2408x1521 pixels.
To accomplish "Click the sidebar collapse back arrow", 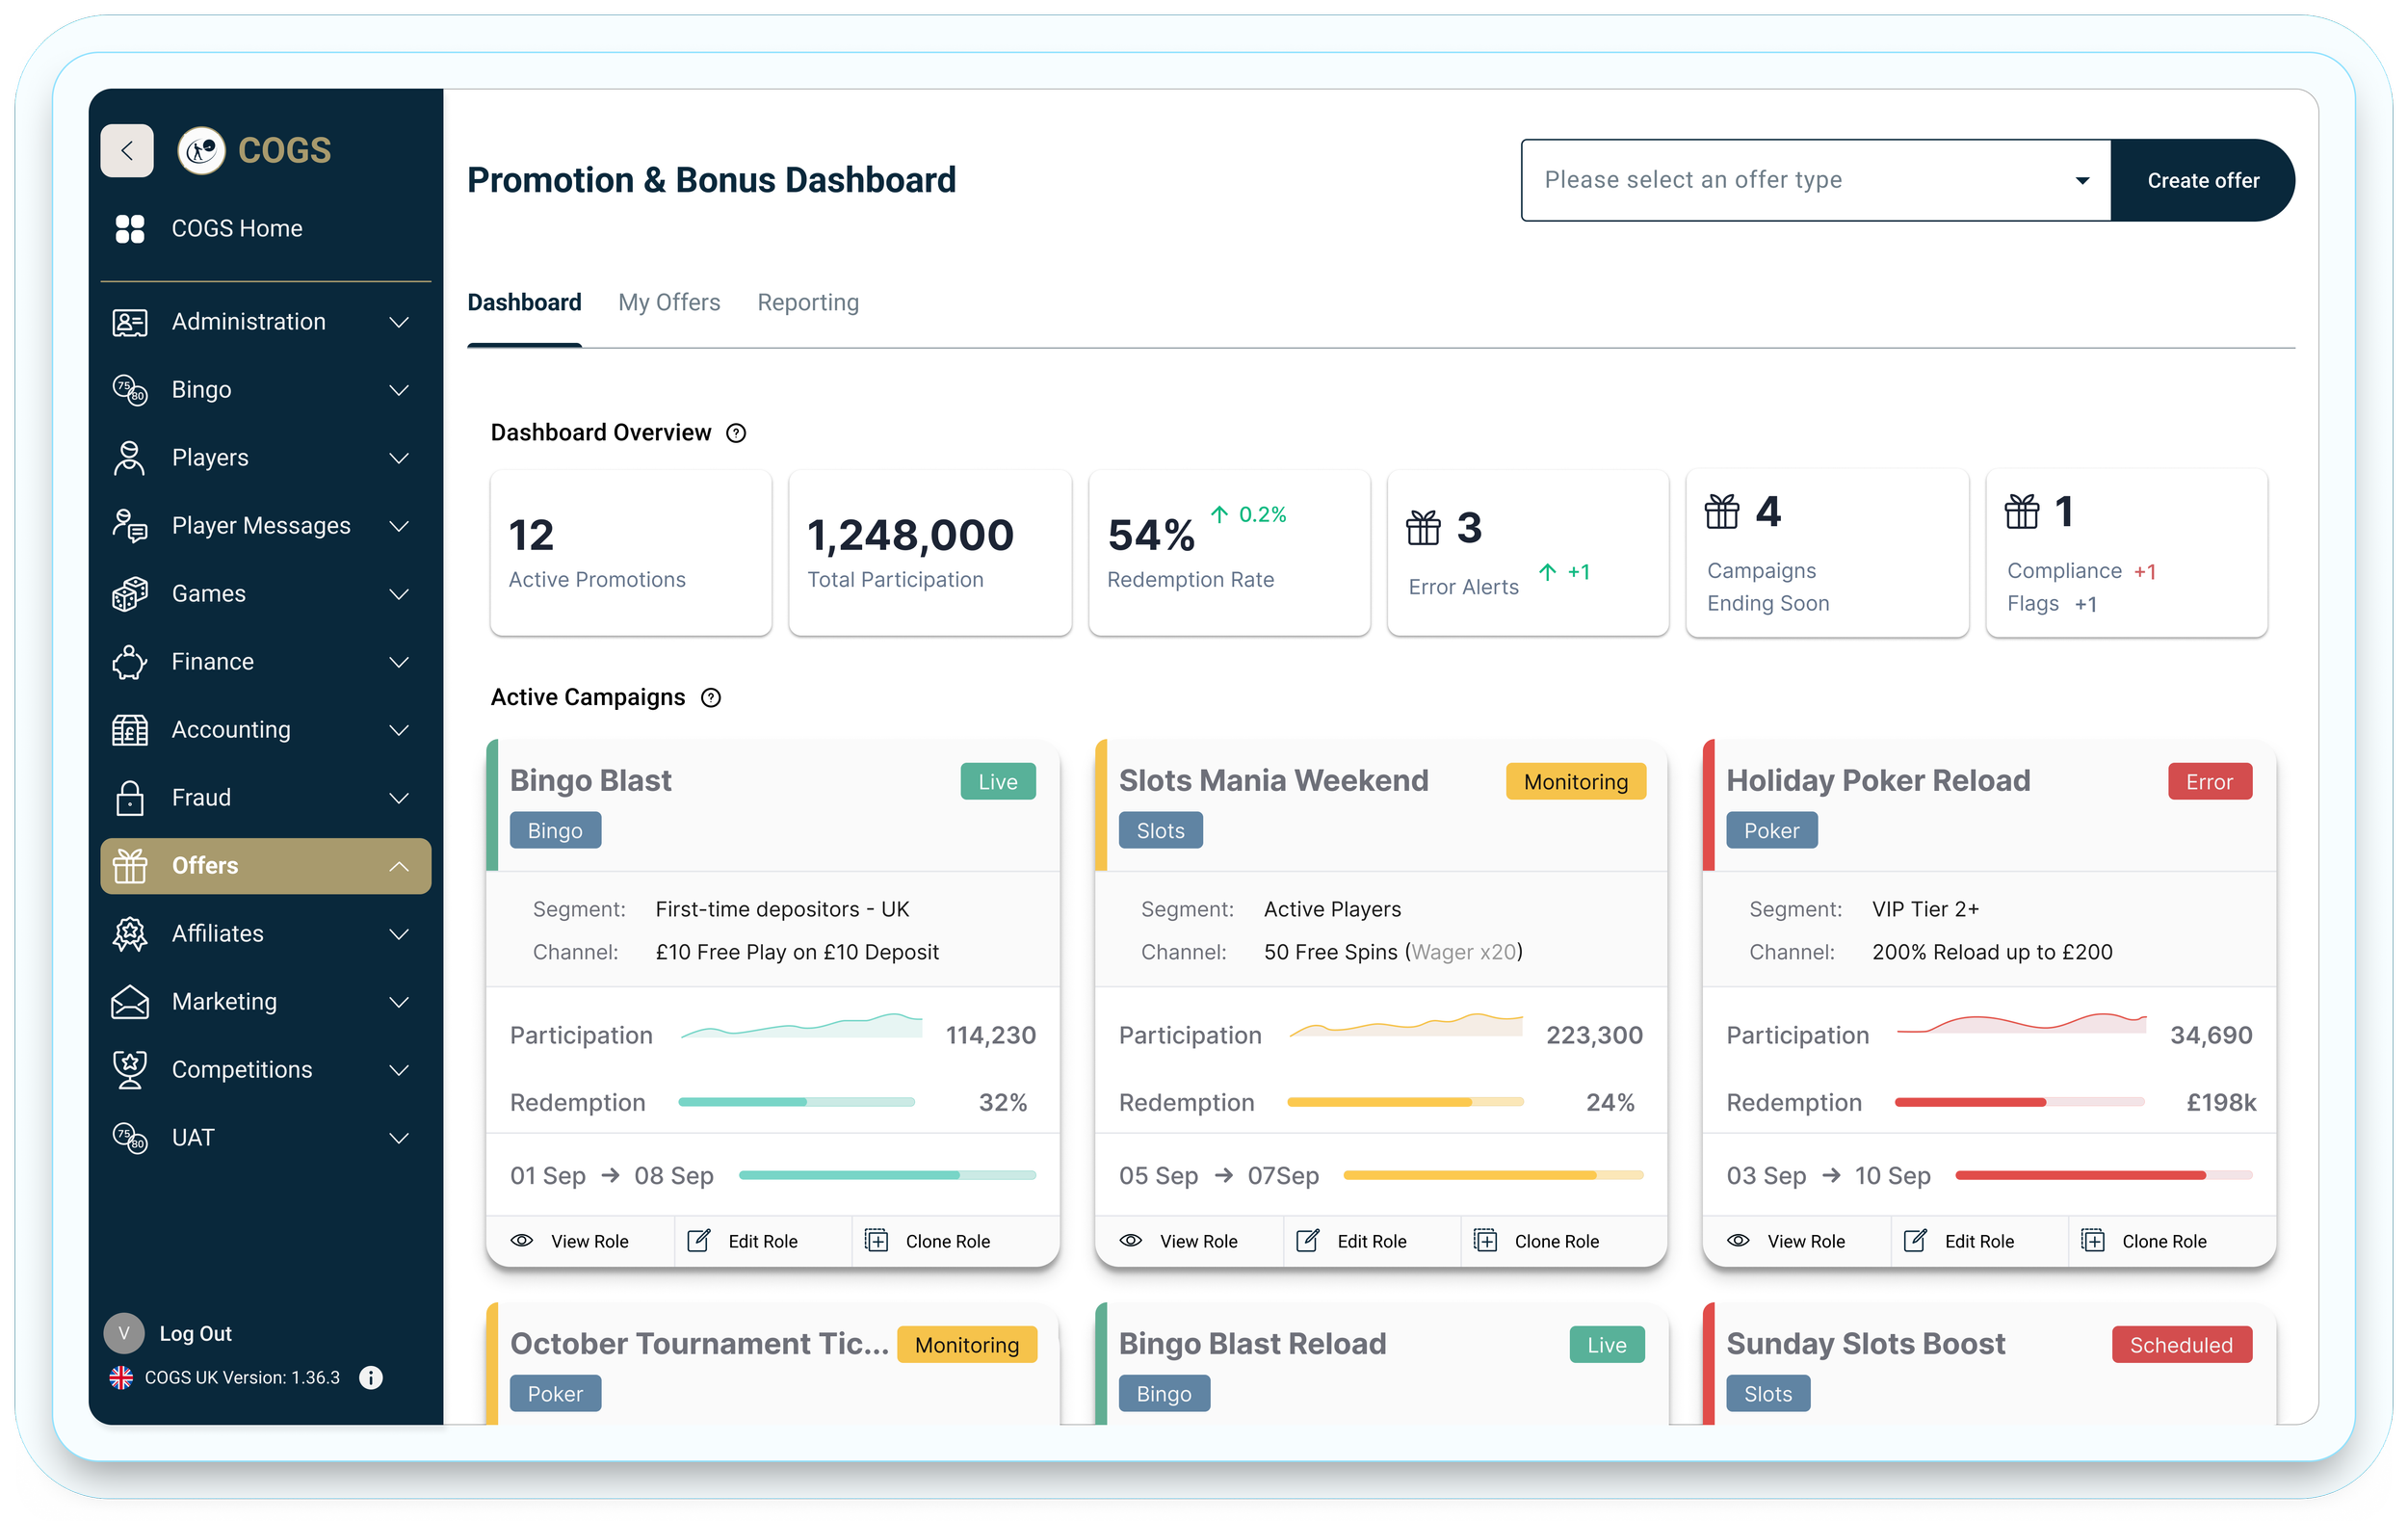I will 127,151.
